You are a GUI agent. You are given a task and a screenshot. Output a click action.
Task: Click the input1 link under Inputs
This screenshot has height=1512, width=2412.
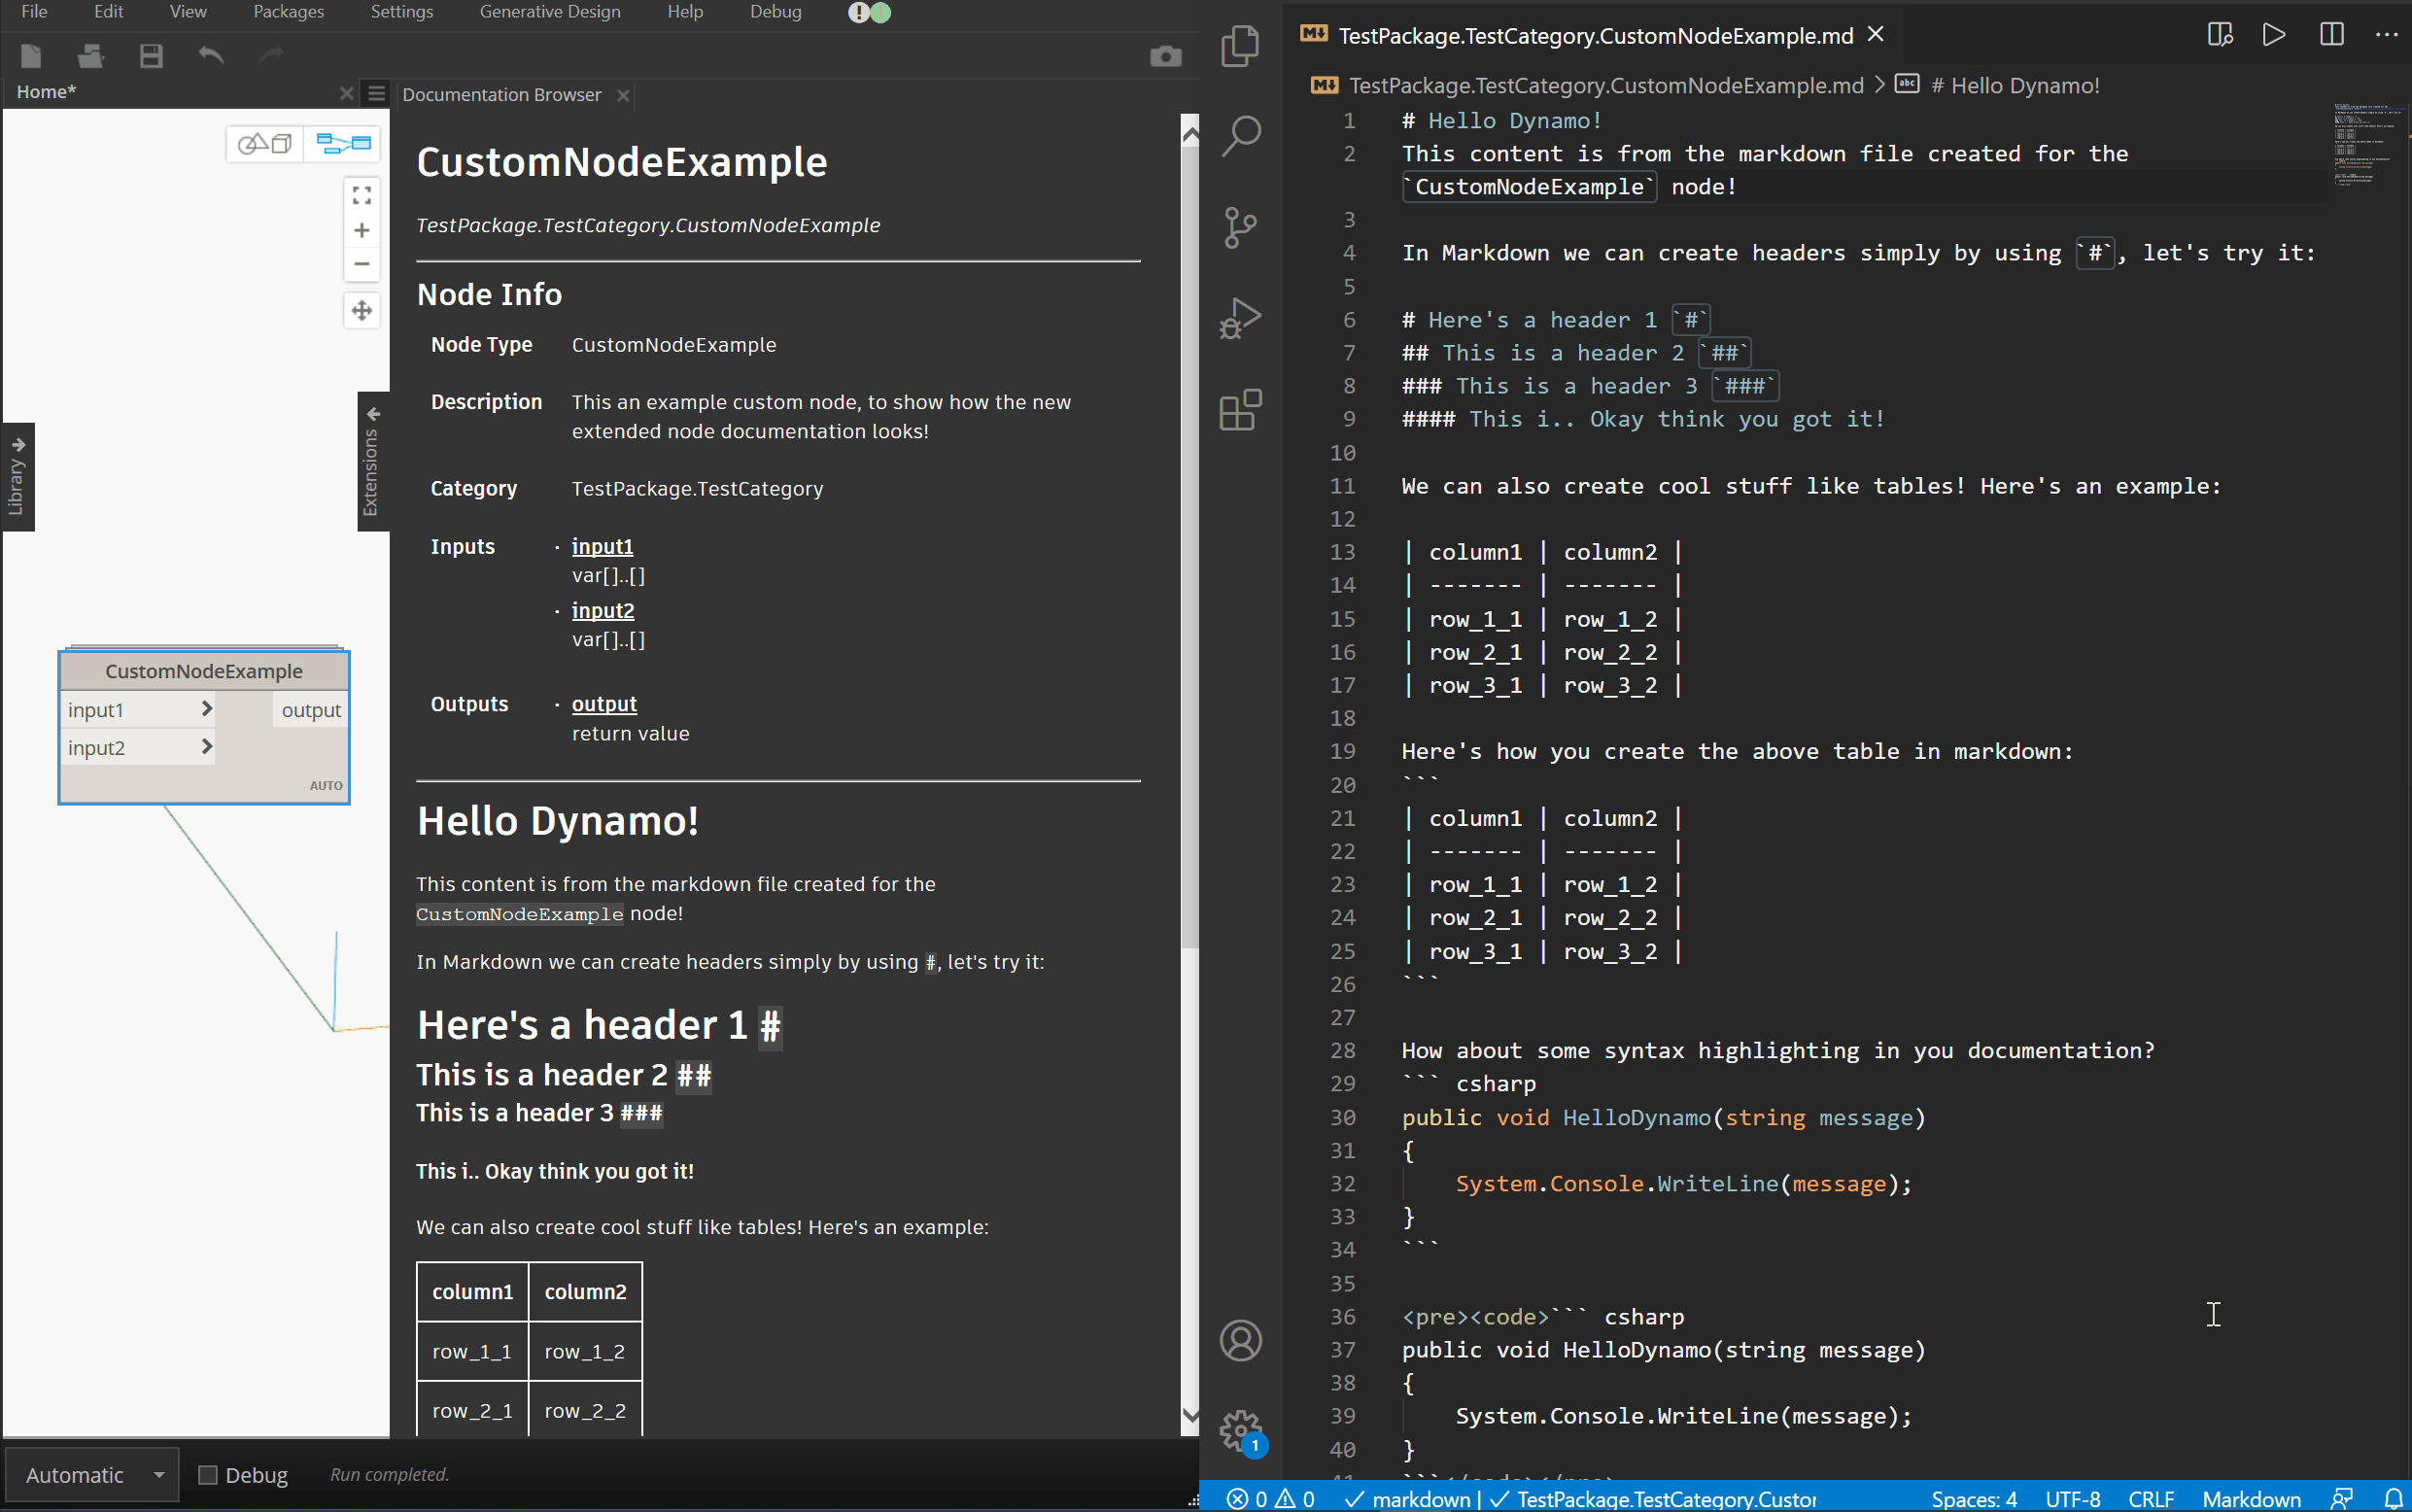(602, 546)
